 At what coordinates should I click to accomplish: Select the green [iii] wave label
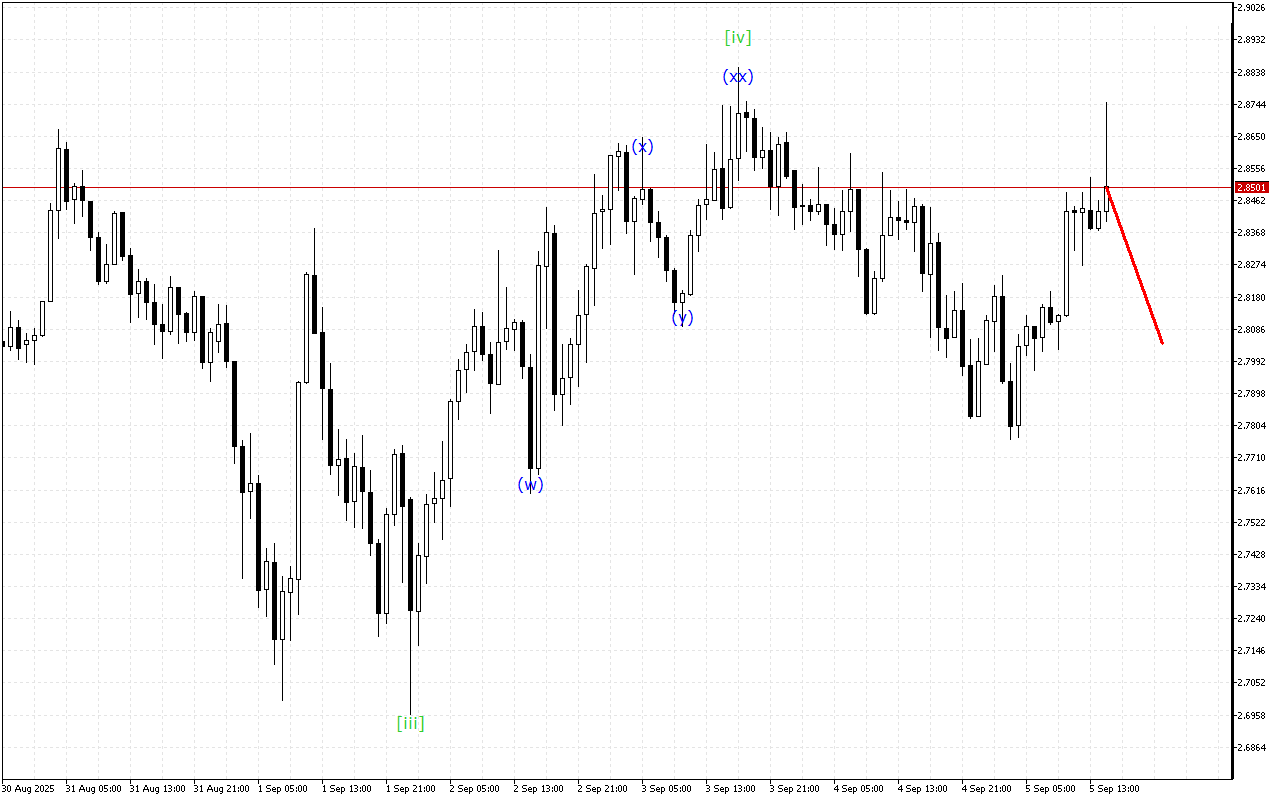(410, 723)
